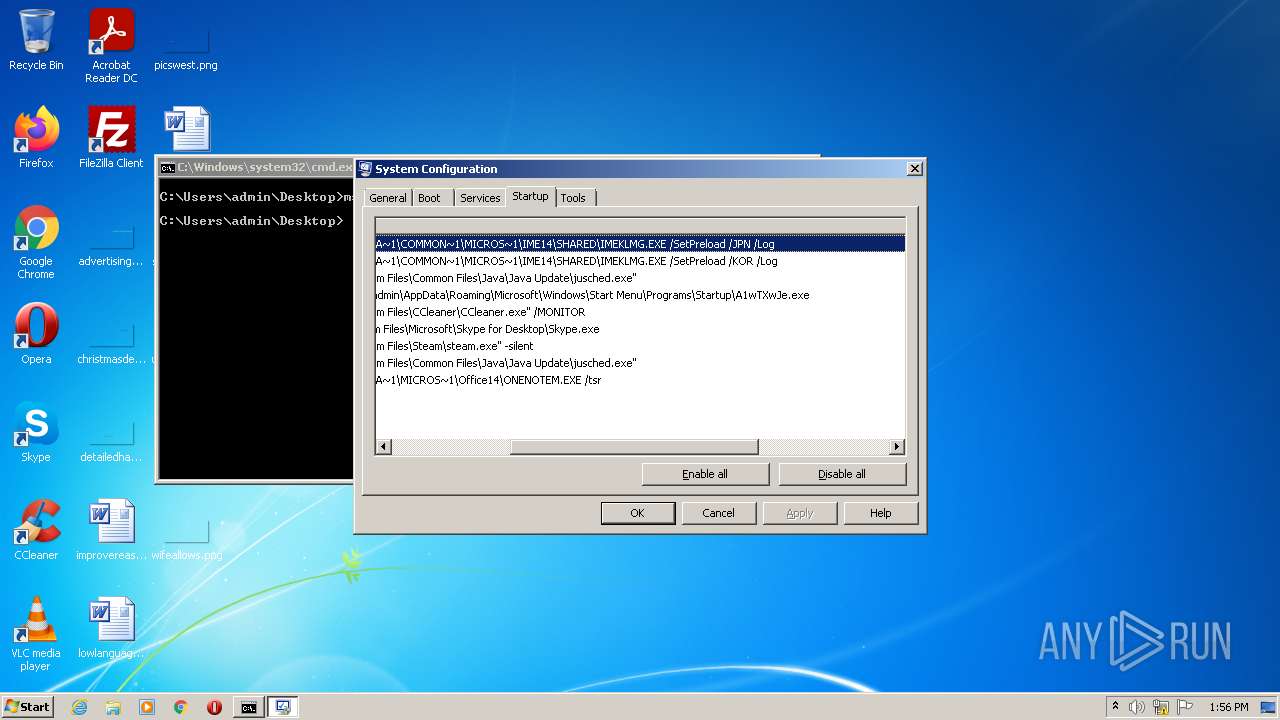Launch Skype from the desktop

[x=36, y=432]
